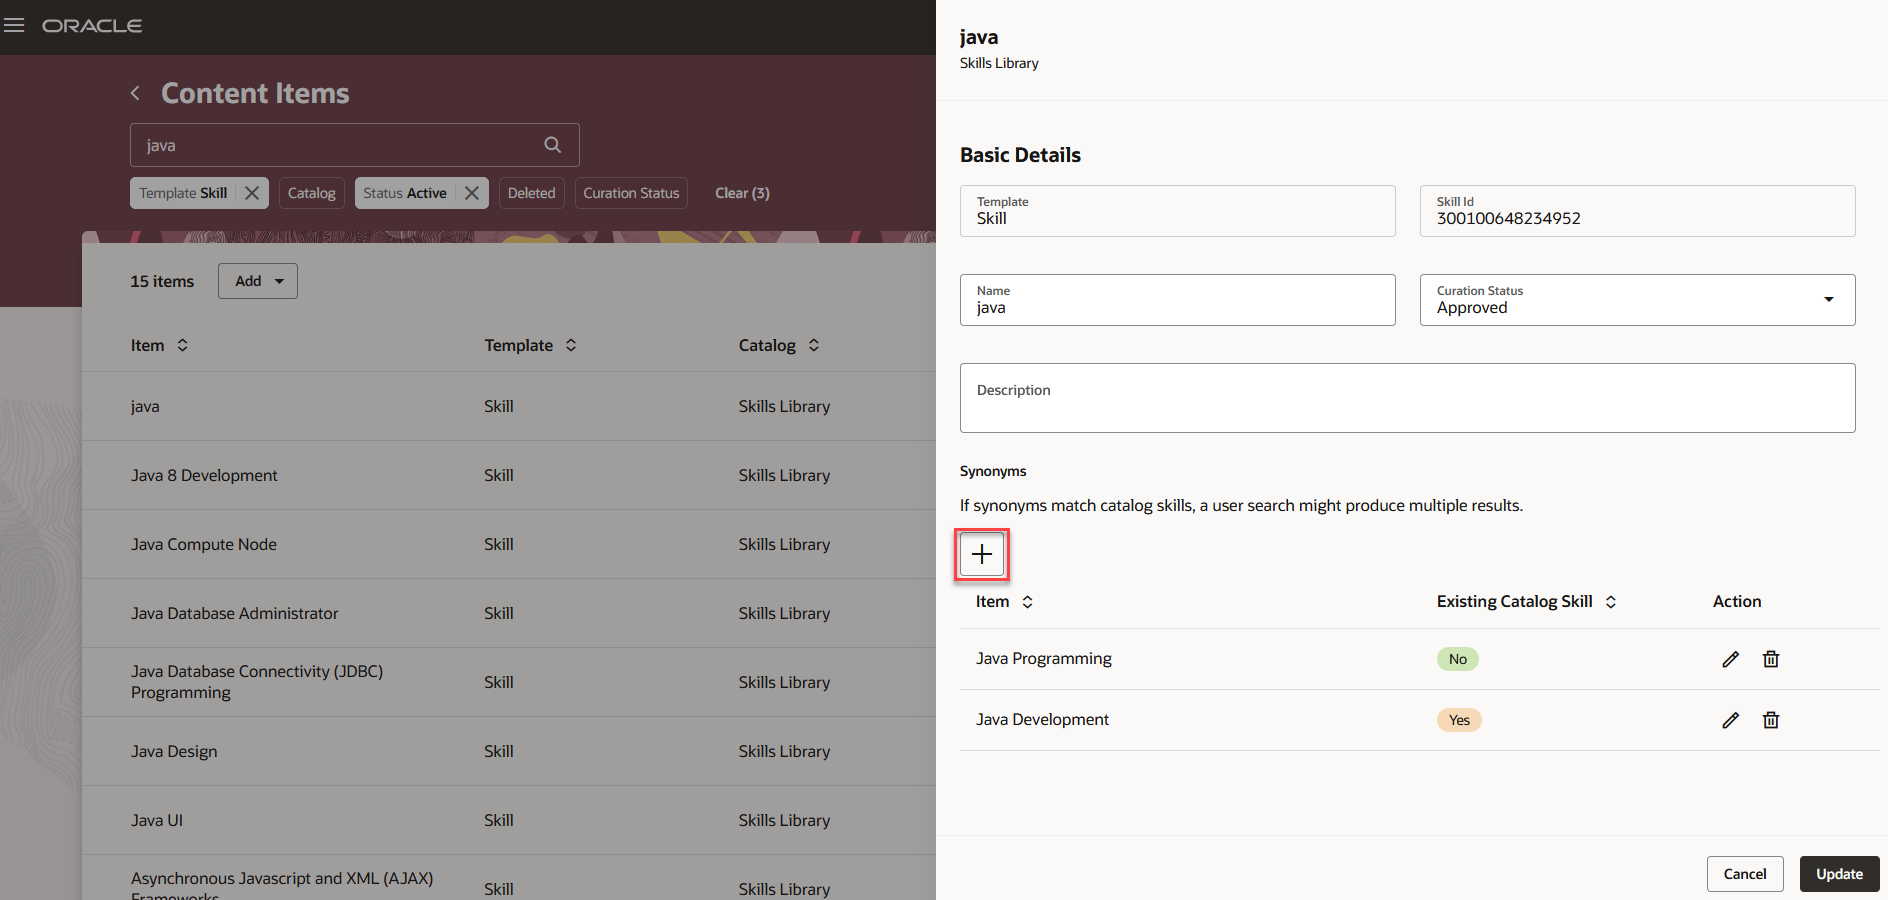Screen dimensions: 1888x900
Task: Click the Cancel button
Action: click(x=1745, y=874)
